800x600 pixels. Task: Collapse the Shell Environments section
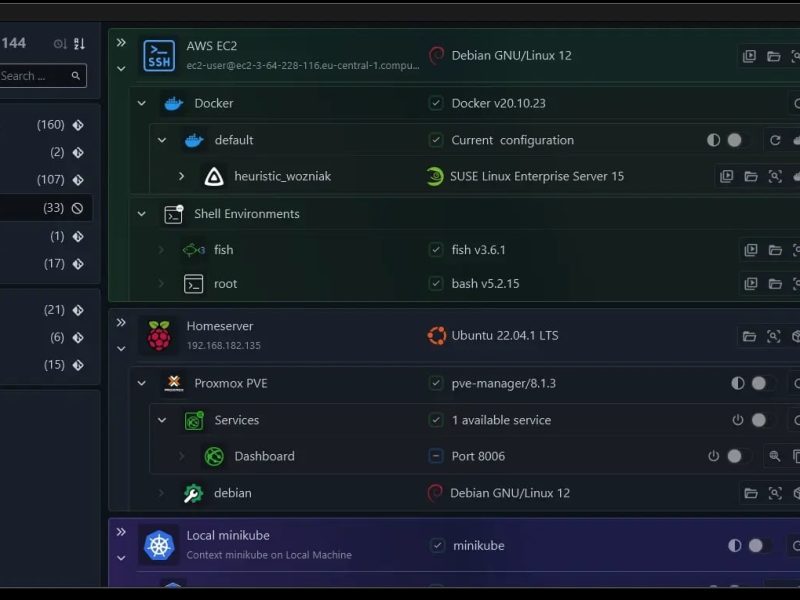point(141,214)
